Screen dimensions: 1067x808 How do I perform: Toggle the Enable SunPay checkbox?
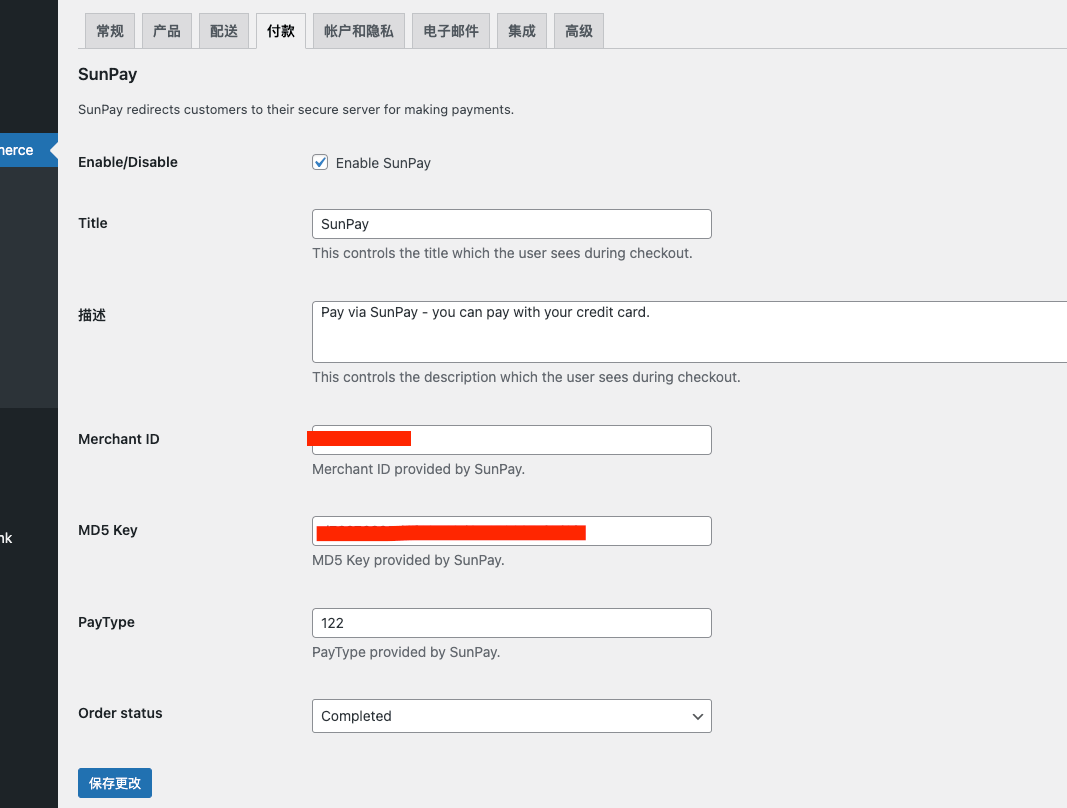tap(320, 162)
